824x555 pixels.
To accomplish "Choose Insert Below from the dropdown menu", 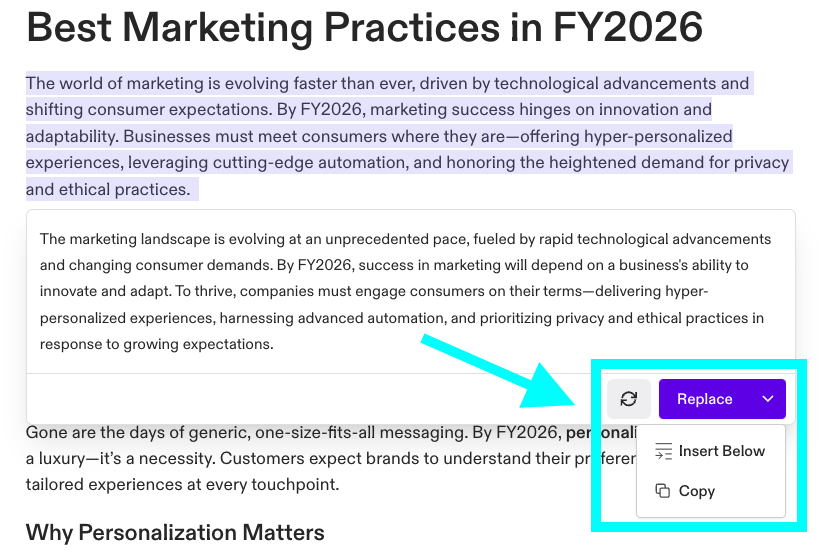I will click(710, 451).
